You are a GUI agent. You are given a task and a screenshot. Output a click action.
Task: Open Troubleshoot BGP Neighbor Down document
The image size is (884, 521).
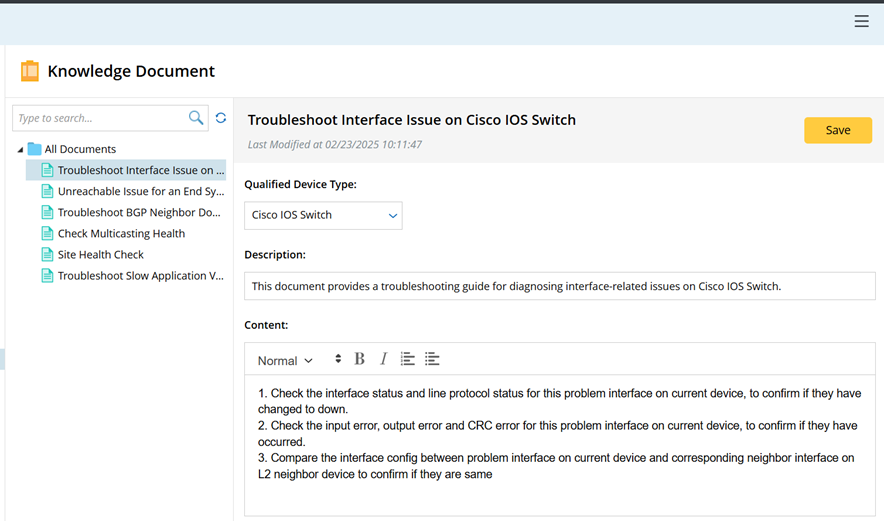pos(138,212)
